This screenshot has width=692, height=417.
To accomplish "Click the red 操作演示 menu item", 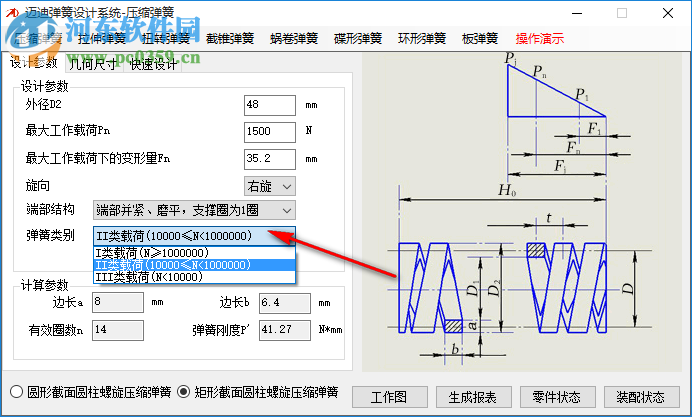I will (540, 38).
